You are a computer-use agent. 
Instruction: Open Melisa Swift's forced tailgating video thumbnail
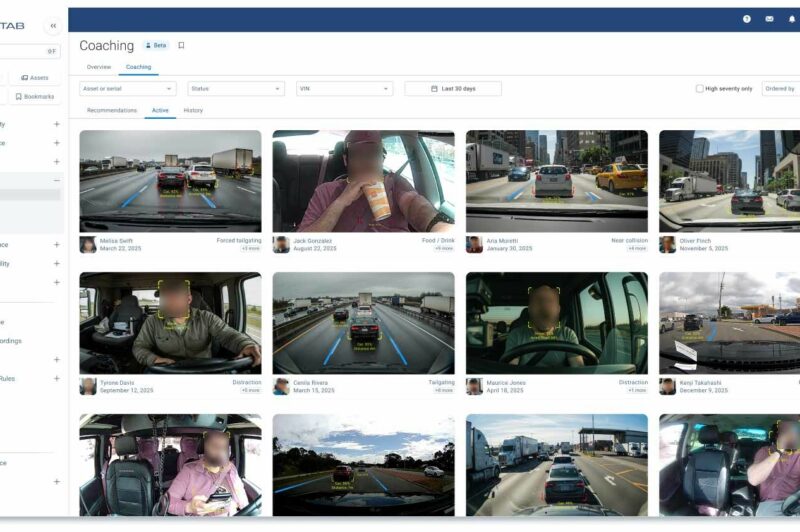pos(170,181)
